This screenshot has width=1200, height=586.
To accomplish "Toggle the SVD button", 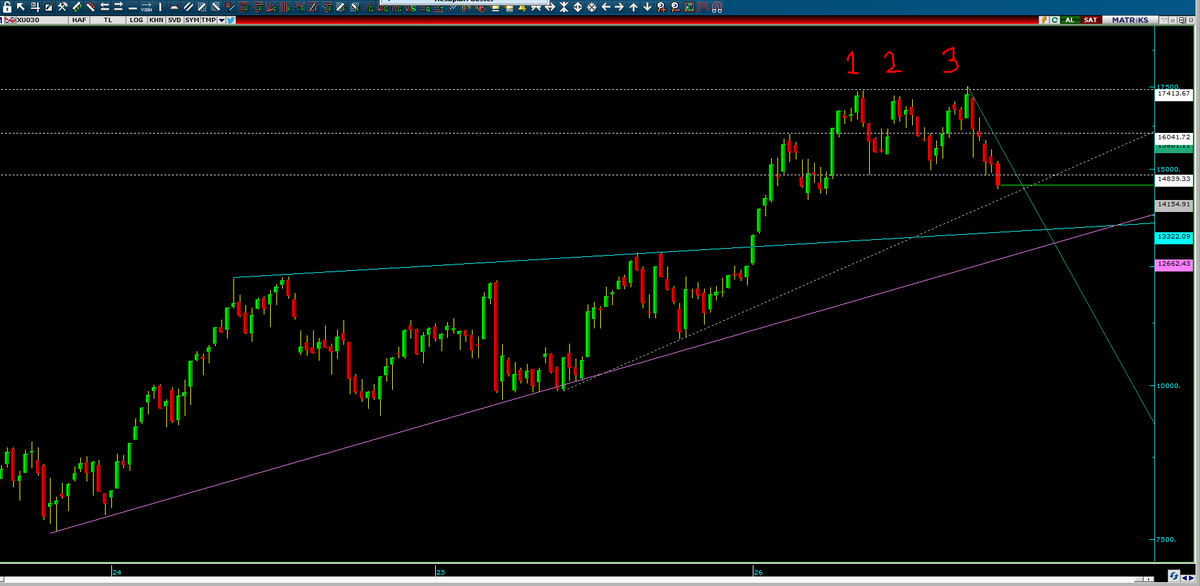I will pyautogui.click(x=175, y=20).
